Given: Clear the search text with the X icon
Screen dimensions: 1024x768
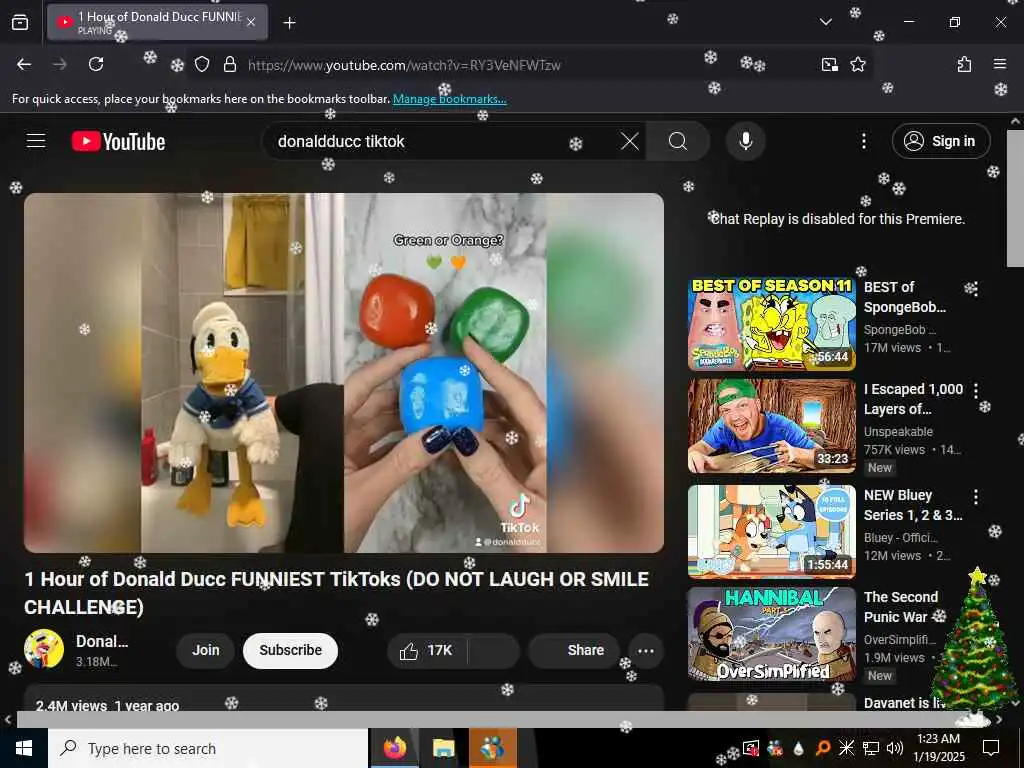Looking at the screenshot, I should click(630, 141).
